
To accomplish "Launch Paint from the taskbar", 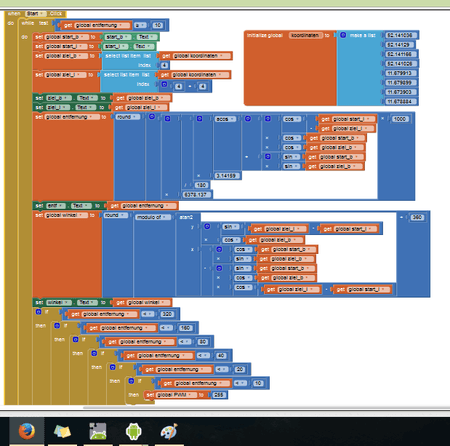I will point(169,431).
